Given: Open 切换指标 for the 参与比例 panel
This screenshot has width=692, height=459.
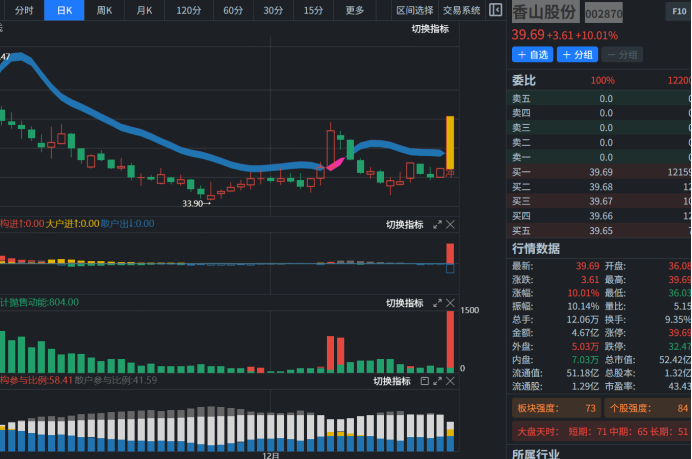Looking at the screenshot, I should point(392,381).
